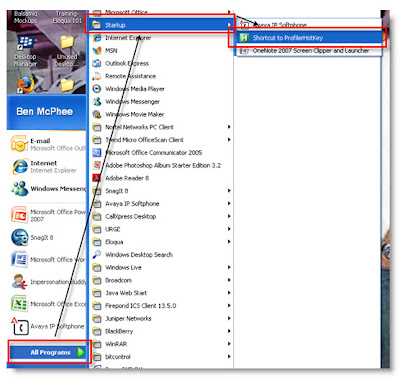Open the Windows Media Player icon
The image size is (400, 378).
[x=97, y=89]
